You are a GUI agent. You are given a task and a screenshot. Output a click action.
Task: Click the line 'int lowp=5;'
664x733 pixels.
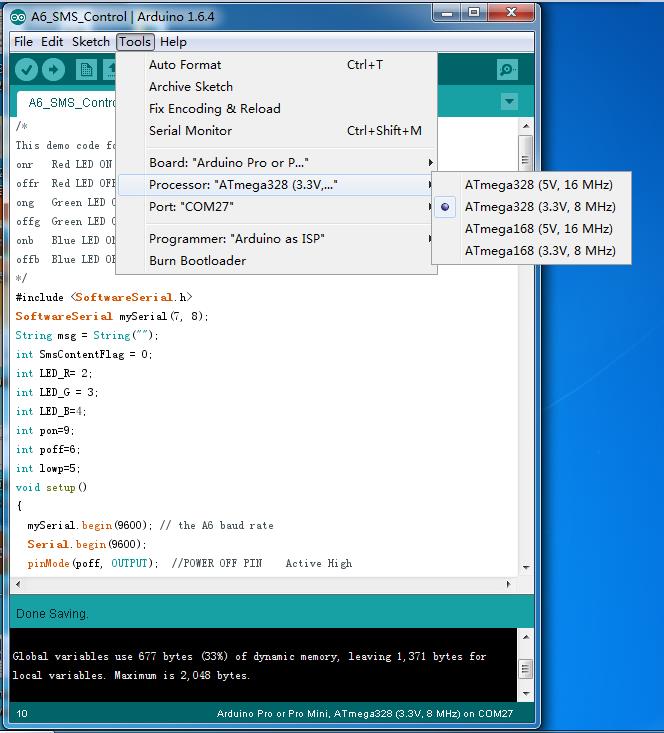[48, 468]
